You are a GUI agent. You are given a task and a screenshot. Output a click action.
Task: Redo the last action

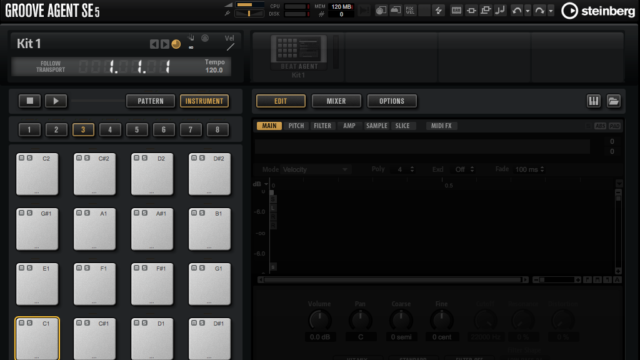(x=539, y=11)
